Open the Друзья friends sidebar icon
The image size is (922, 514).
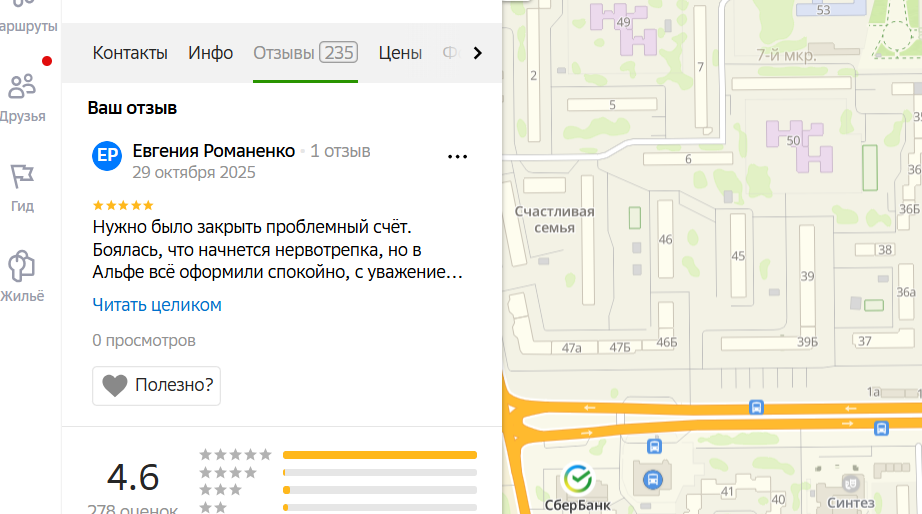(x=22, y=98)
